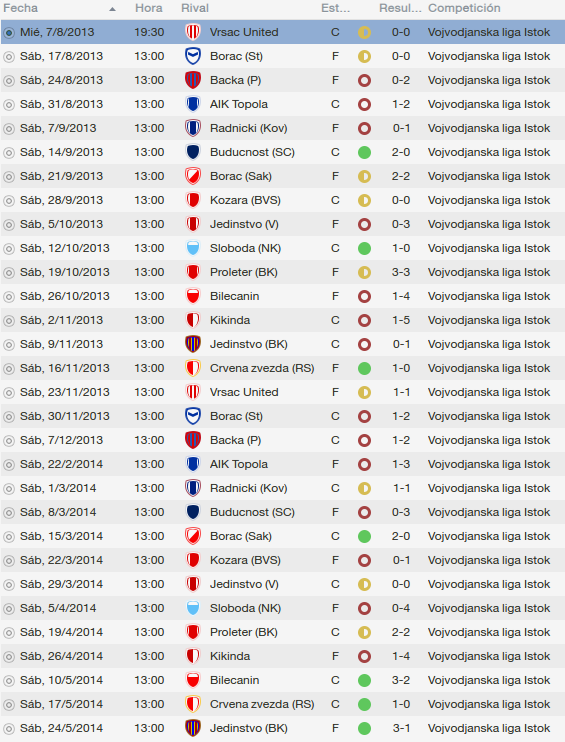
Task: Click the yellow draw indicator on Proleter (BK) 3-3
Action: coord(364,273)
